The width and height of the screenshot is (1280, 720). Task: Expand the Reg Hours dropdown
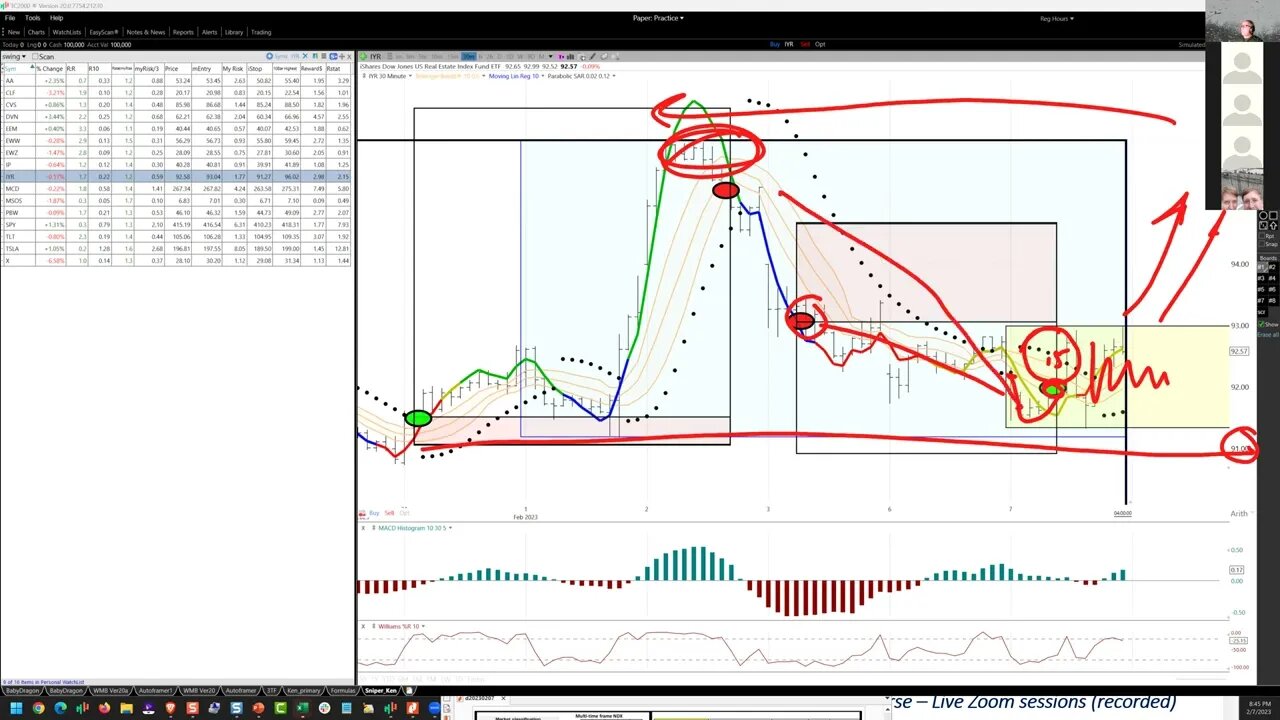(1057, 18)
